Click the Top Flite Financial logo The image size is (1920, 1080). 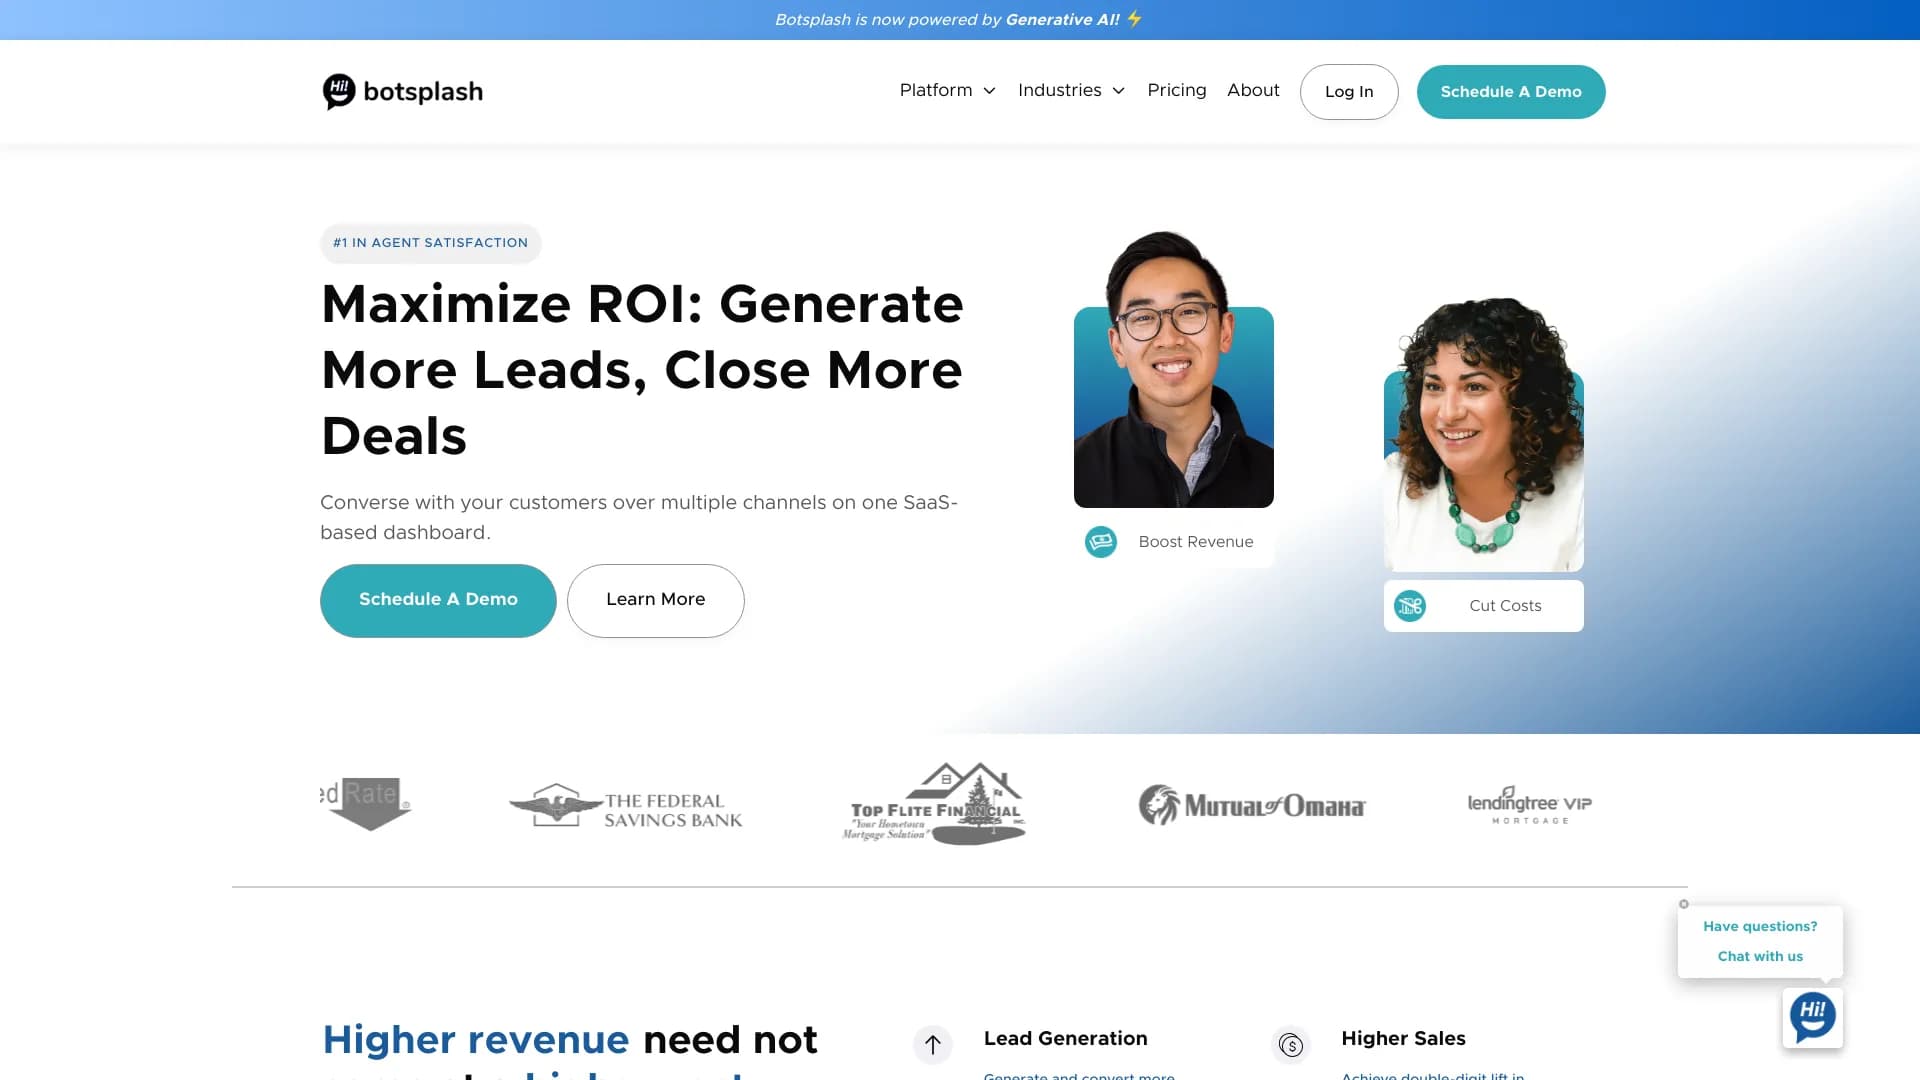(933, 803)
